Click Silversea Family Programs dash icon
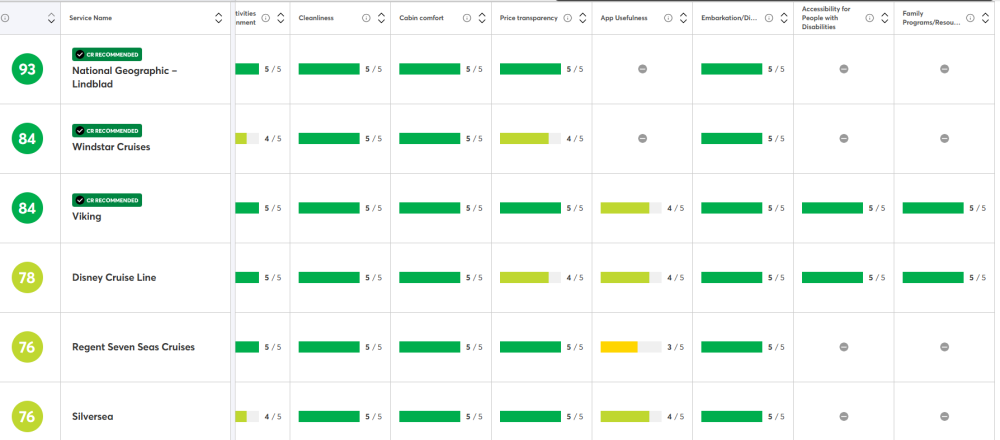Screen dimensions: 1000x440 [x=945, y=416]
